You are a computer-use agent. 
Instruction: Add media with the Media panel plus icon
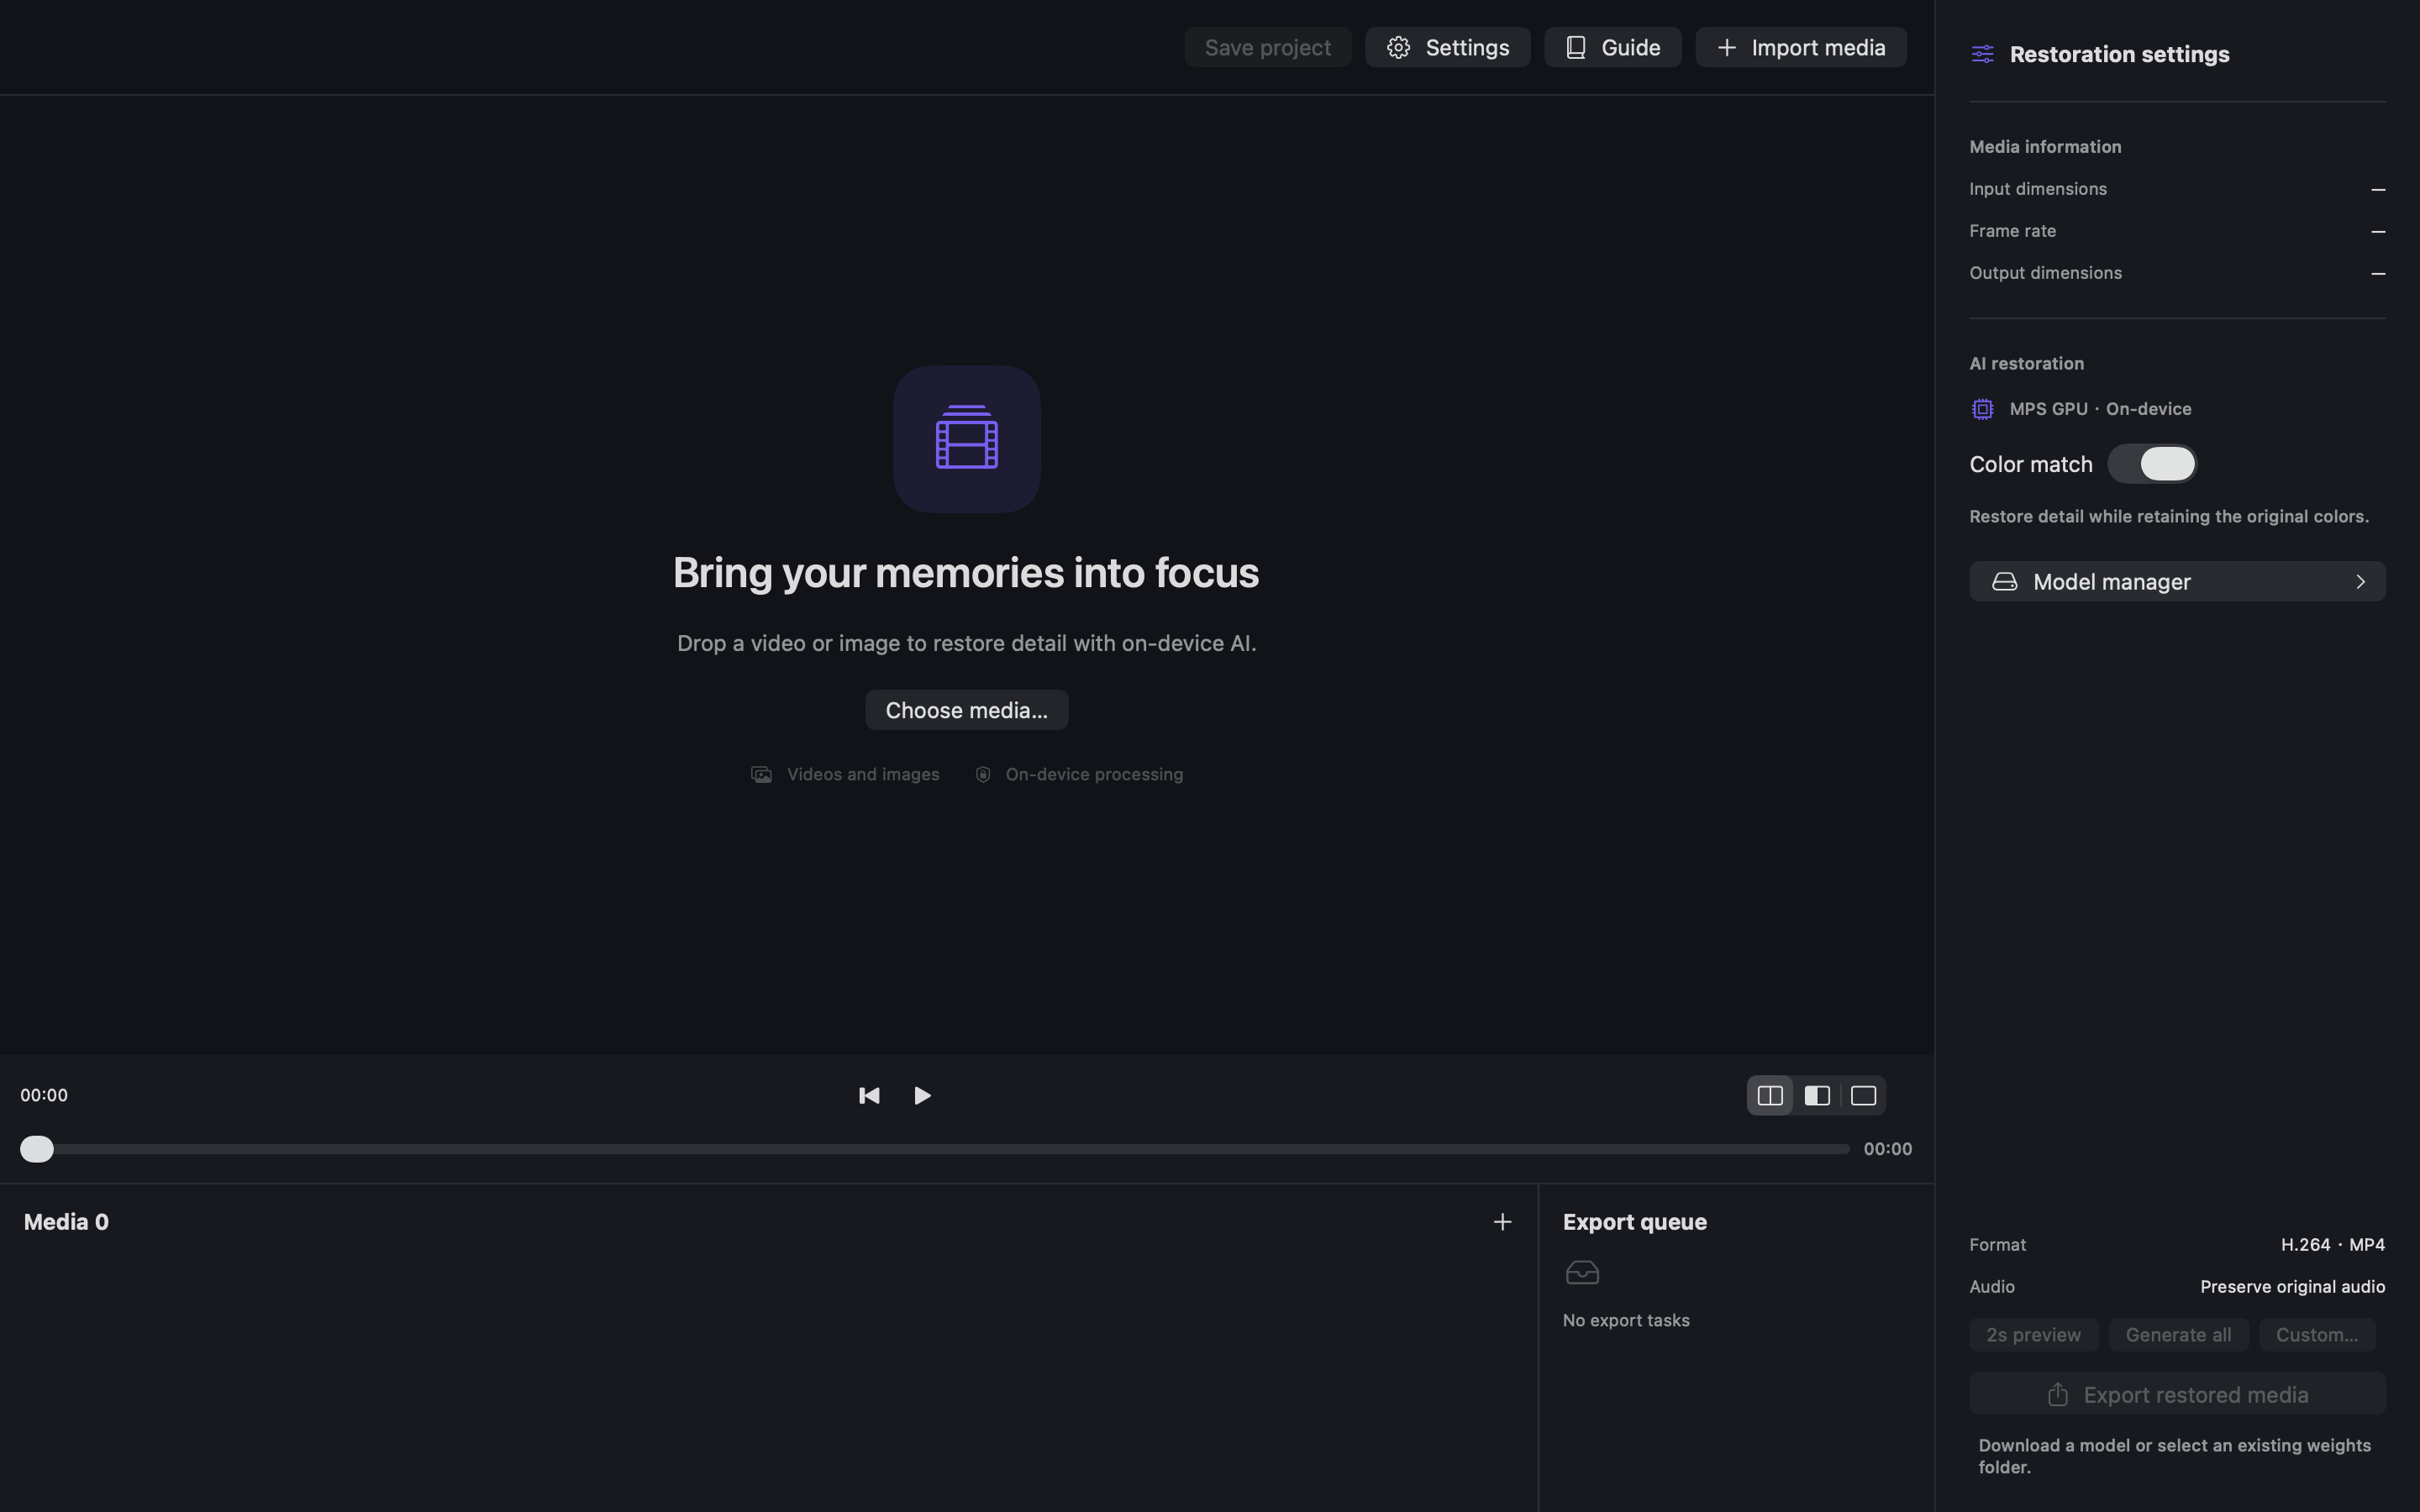coord(1501,1222)
